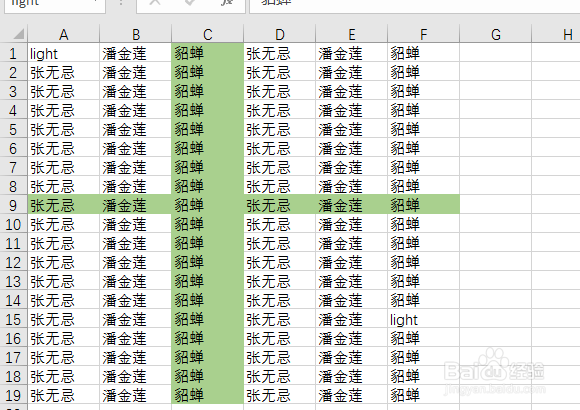Select column F header
This screenshot has height=410, width=580.
pos(424,34)
